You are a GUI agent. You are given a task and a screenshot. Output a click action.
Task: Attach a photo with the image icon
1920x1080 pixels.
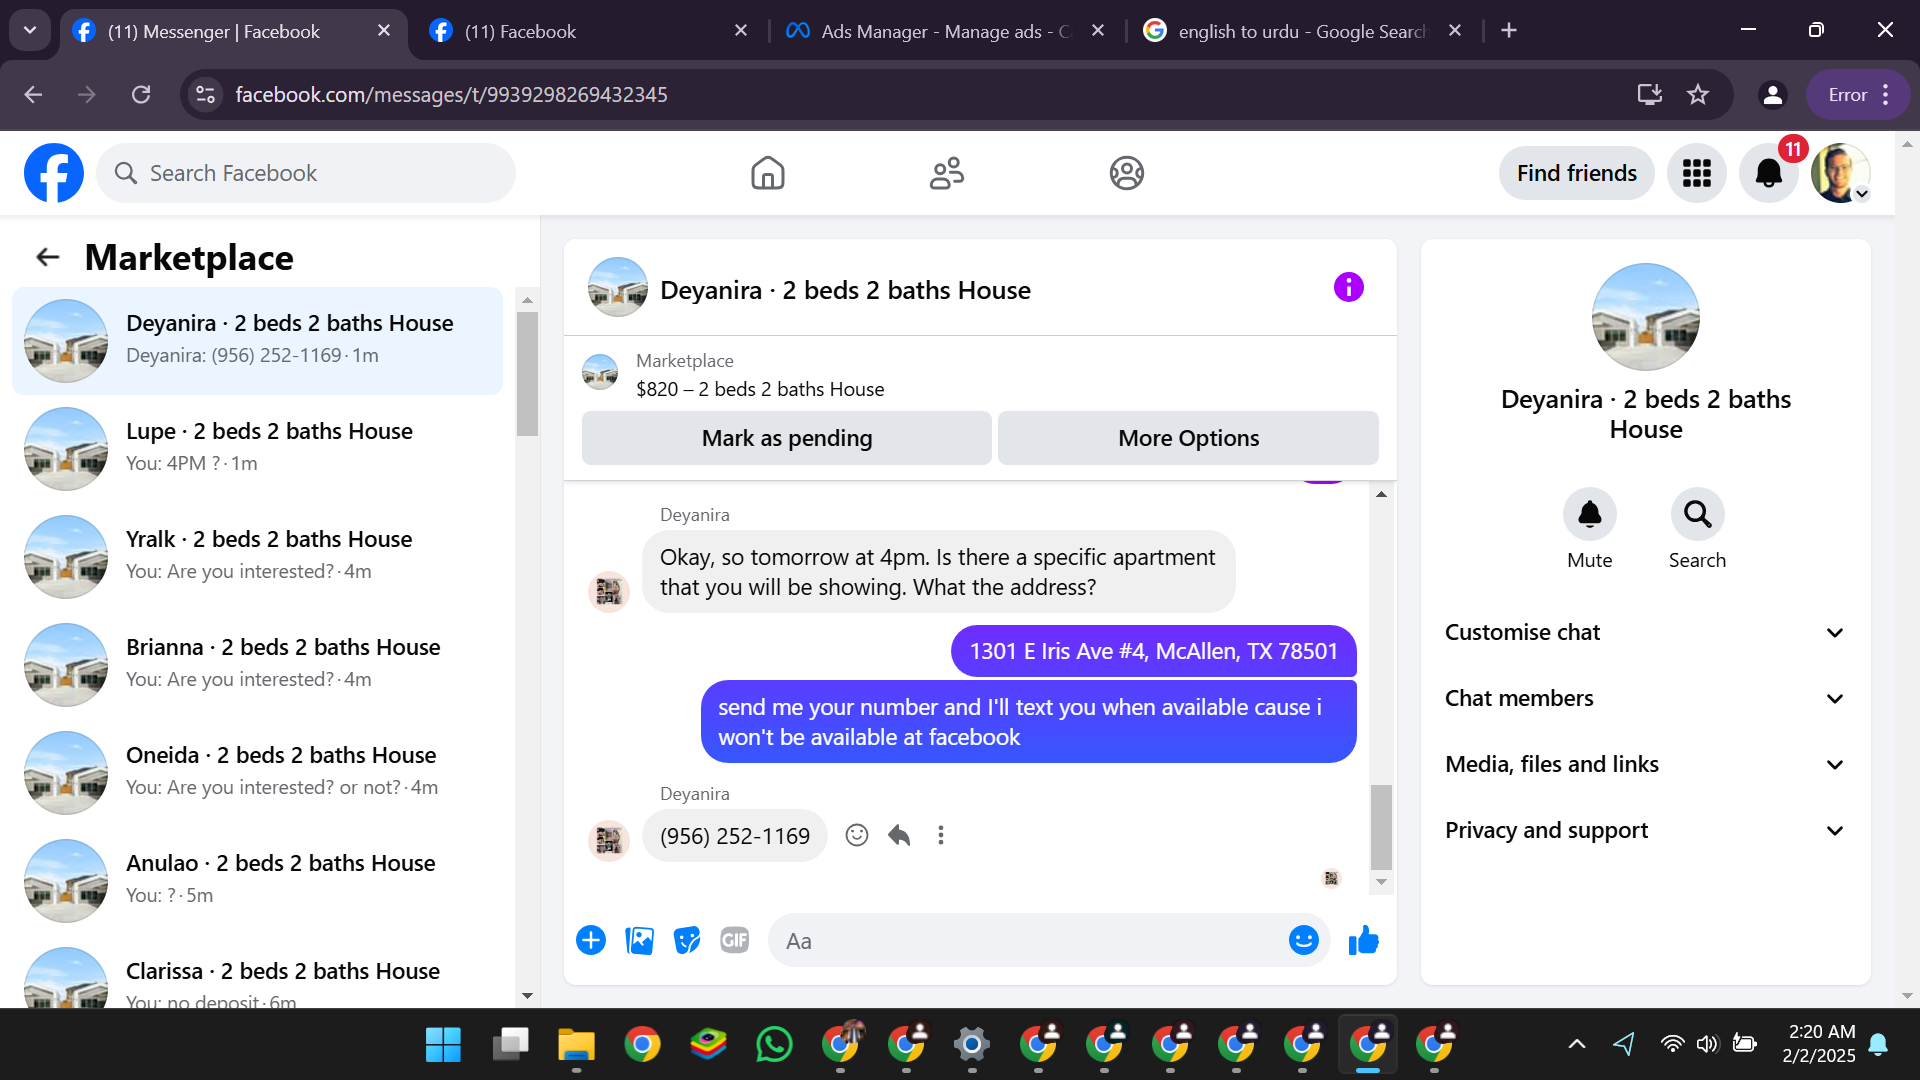tap(639, 941)
